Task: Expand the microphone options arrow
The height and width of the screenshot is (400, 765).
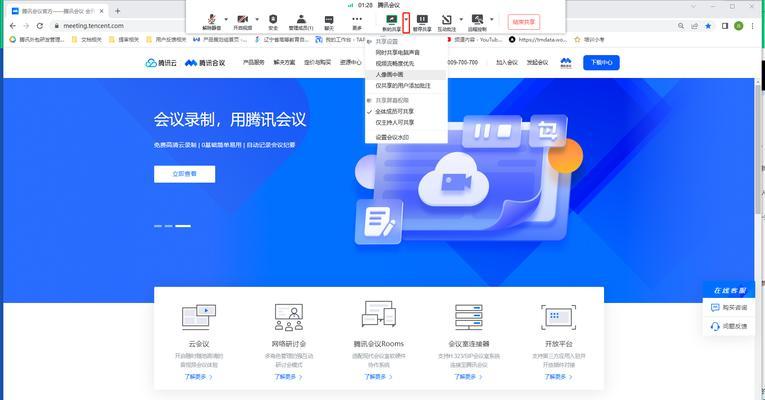Action: tap(226, 20)
